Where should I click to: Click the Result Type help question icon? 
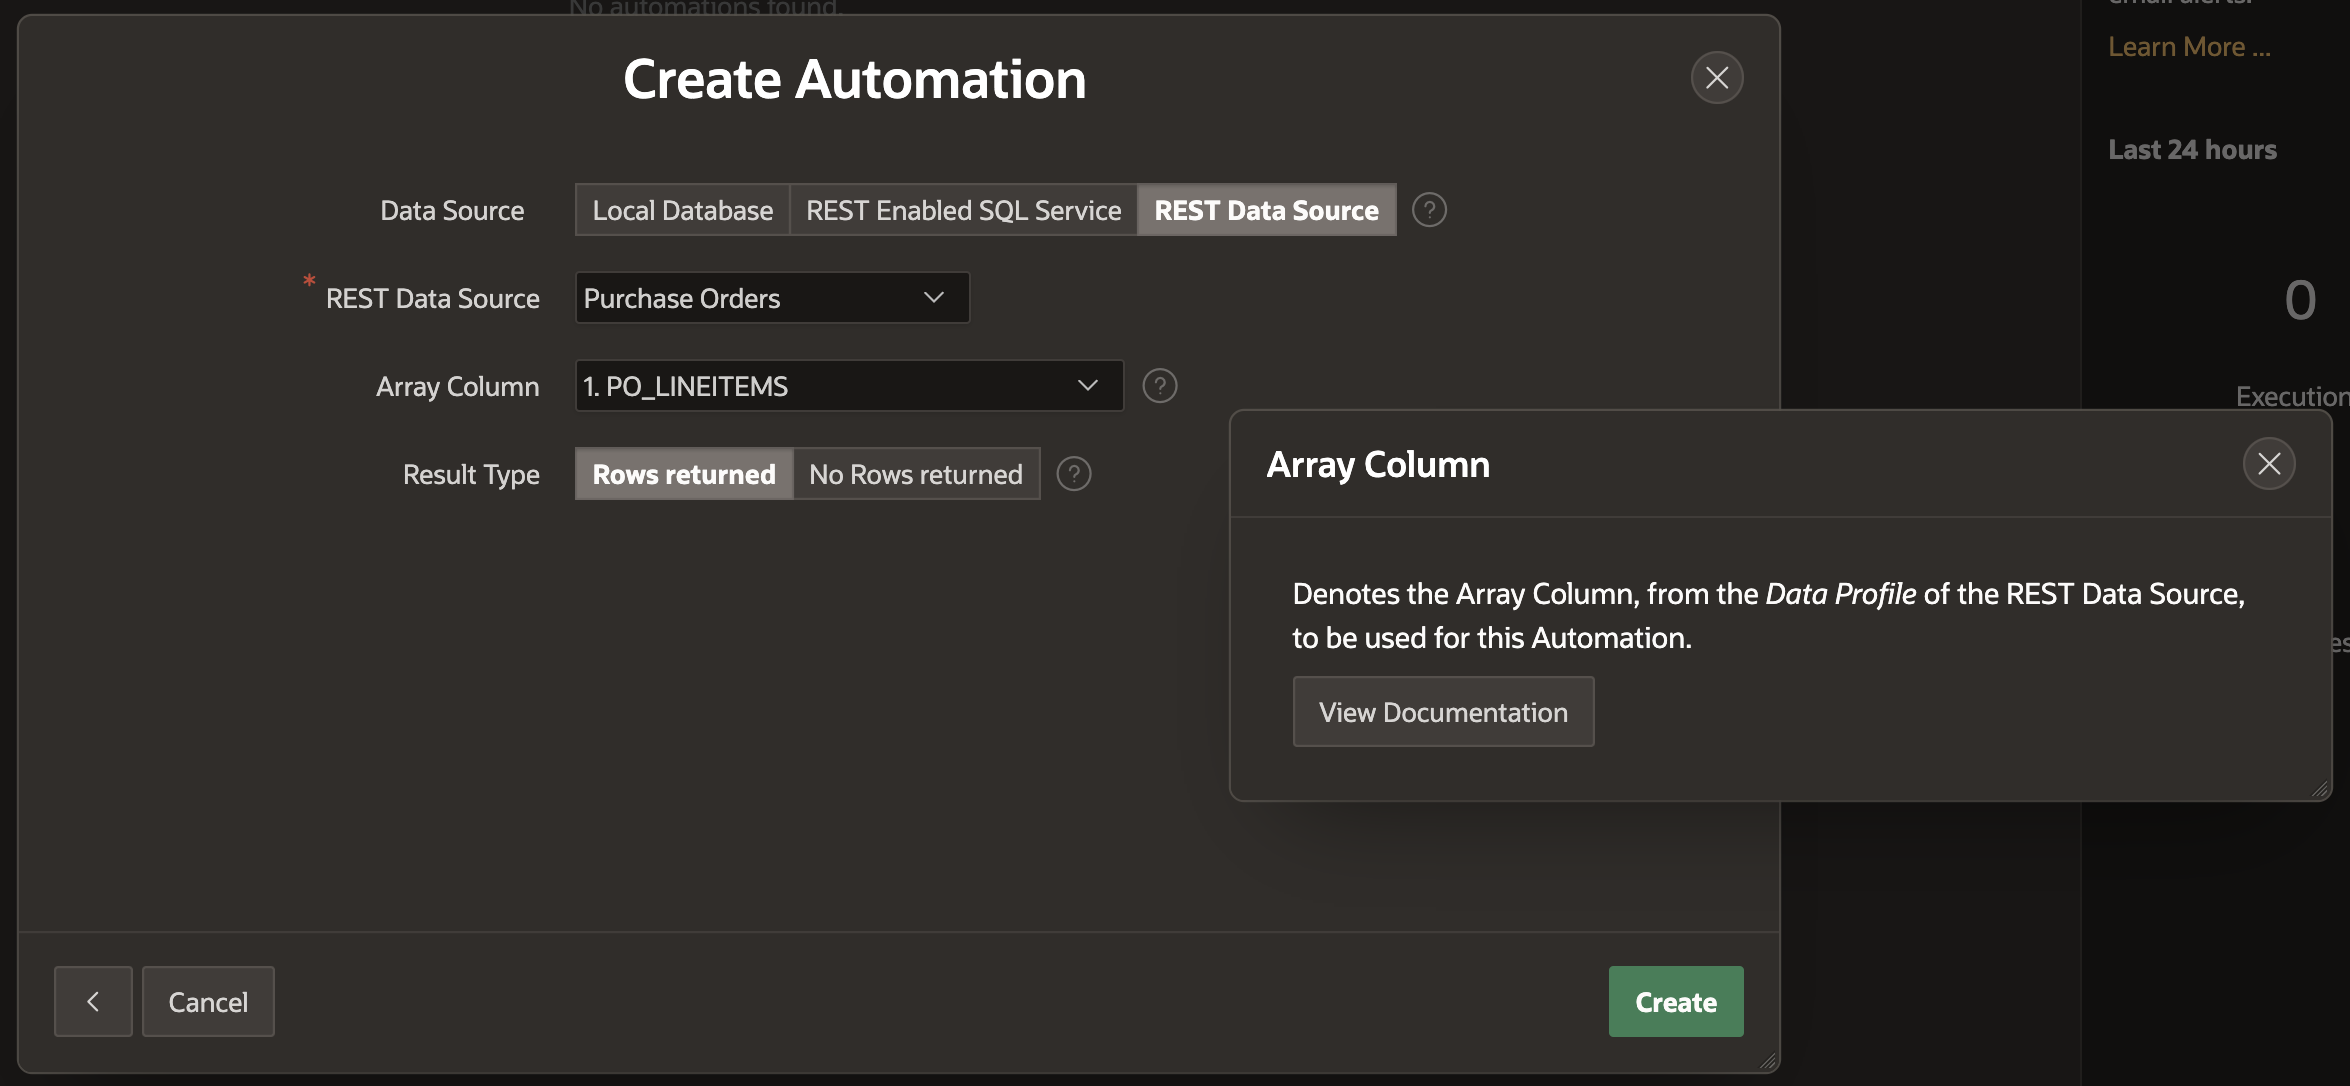point(1073,474)
